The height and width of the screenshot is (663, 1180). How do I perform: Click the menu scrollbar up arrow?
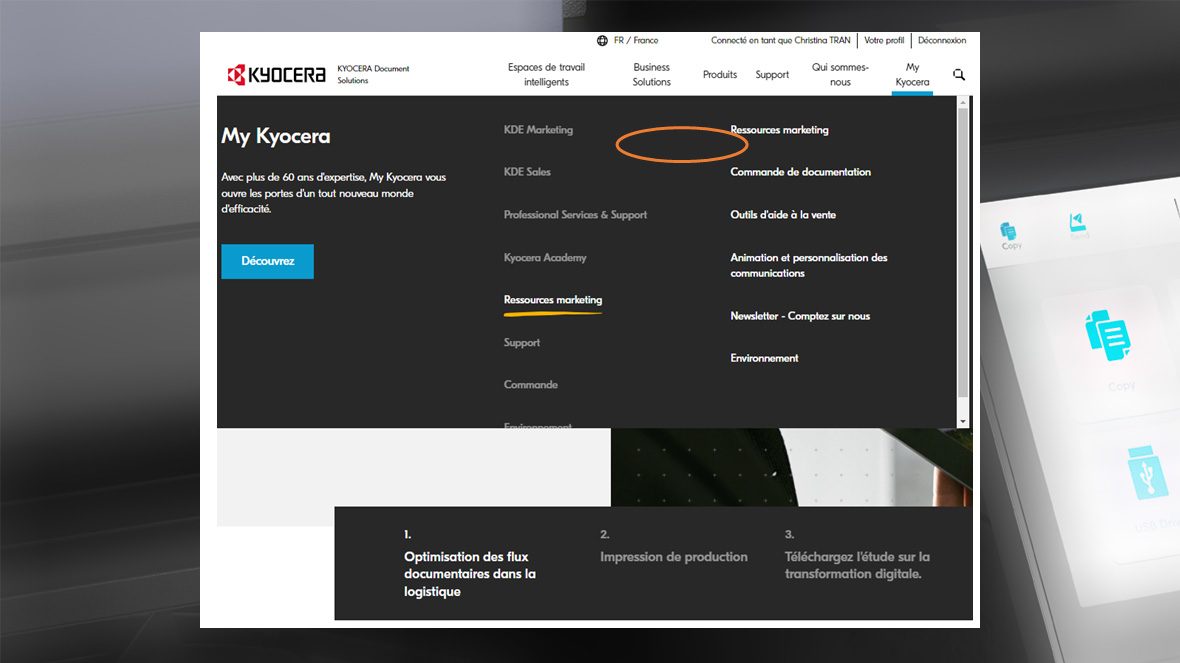pyautogui.click(x=963, y=102)
